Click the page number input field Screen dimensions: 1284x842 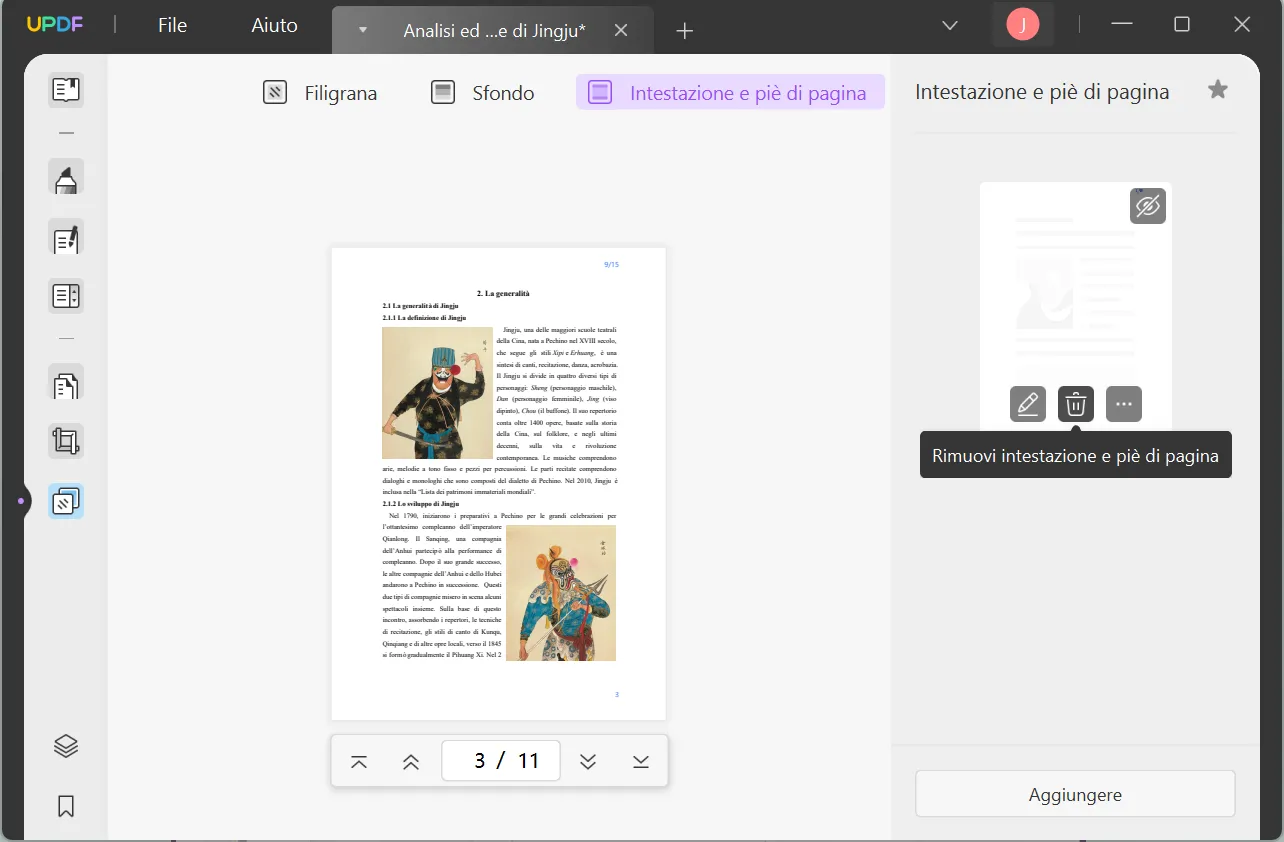(501, 761)
